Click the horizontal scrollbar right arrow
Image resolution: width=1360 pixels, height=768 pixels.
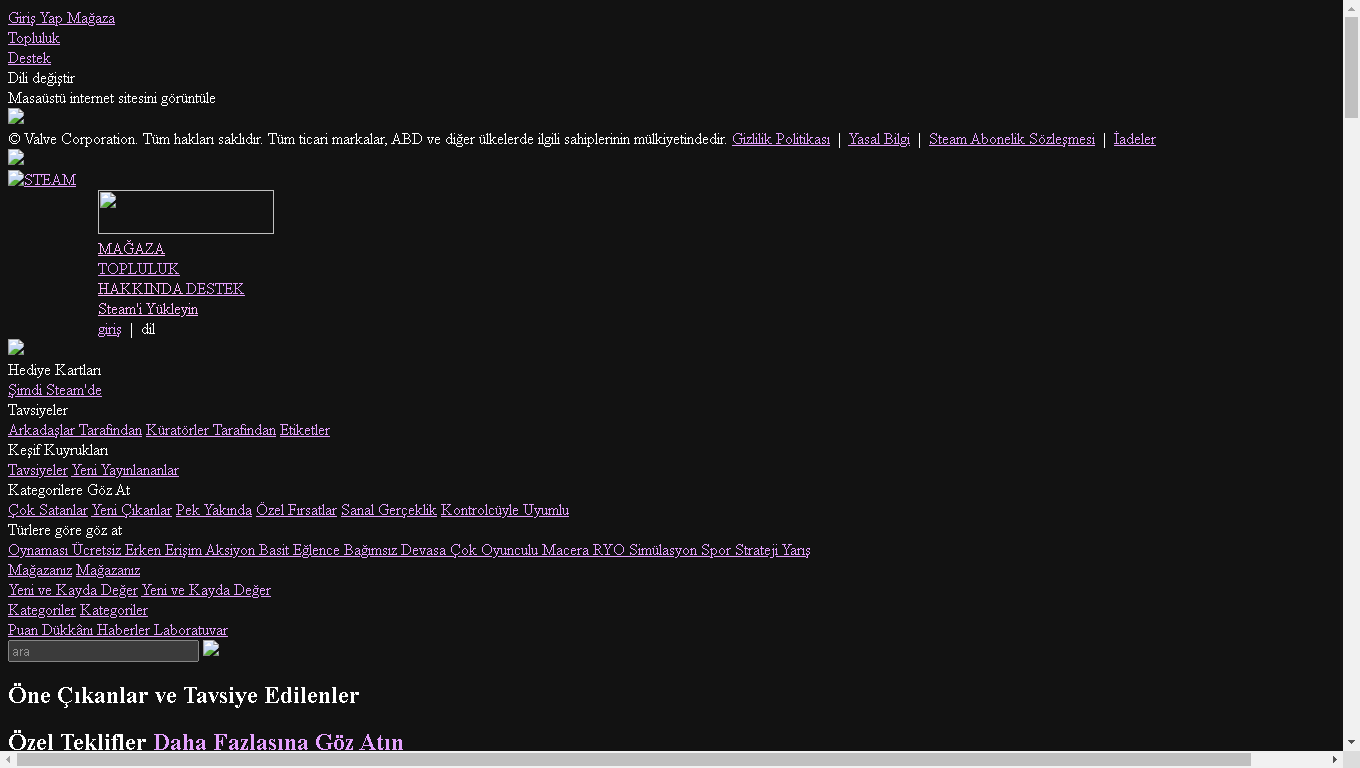click(x=1334, y=759)
